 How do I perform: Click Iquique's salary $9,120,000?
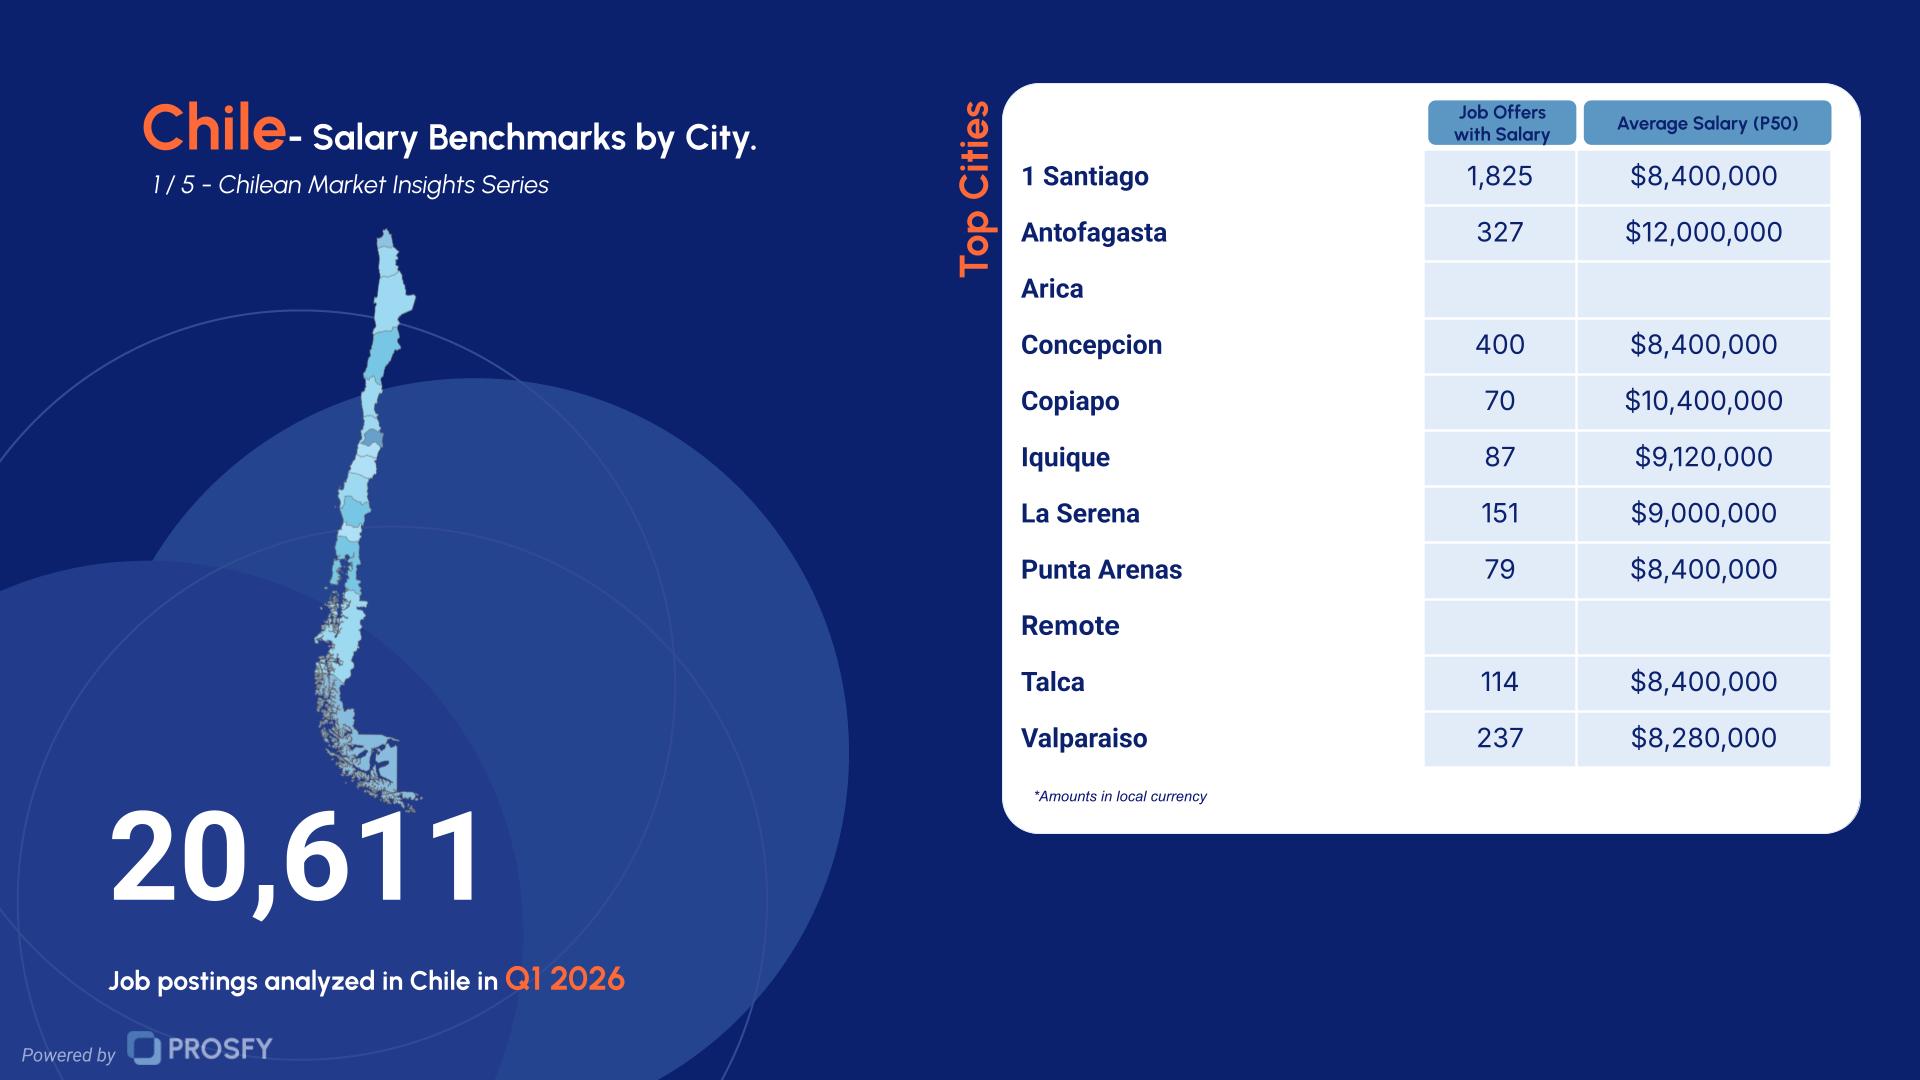pyautogui.click(x=1703, y=457)
